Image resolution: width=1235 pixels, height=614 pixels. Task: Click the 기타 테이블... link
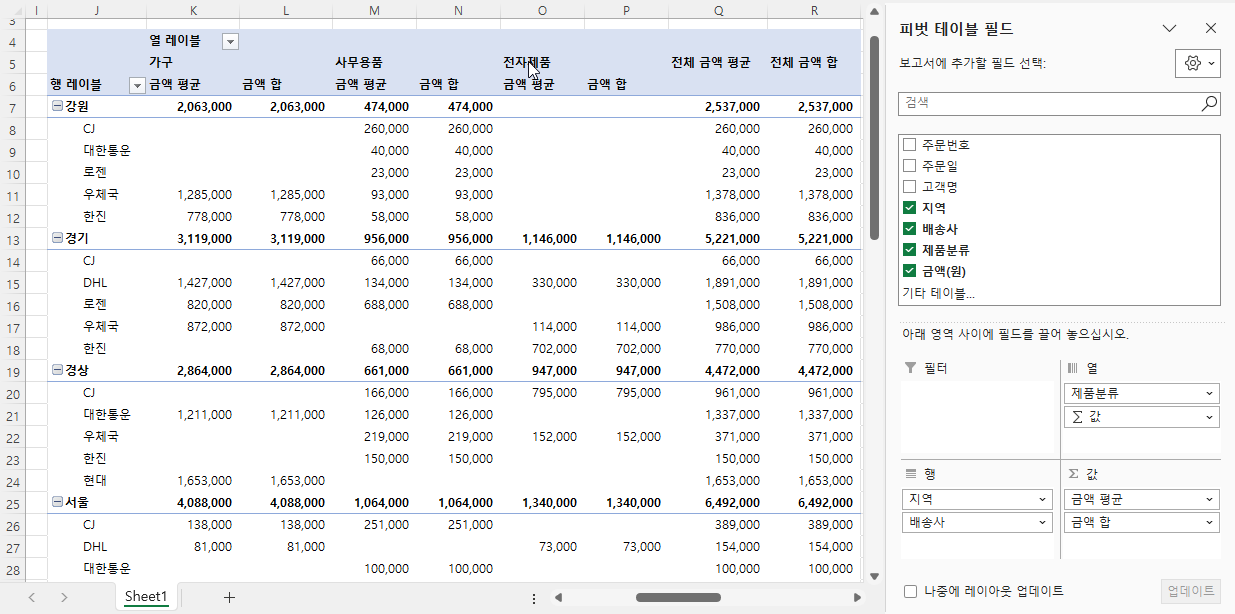938,293
